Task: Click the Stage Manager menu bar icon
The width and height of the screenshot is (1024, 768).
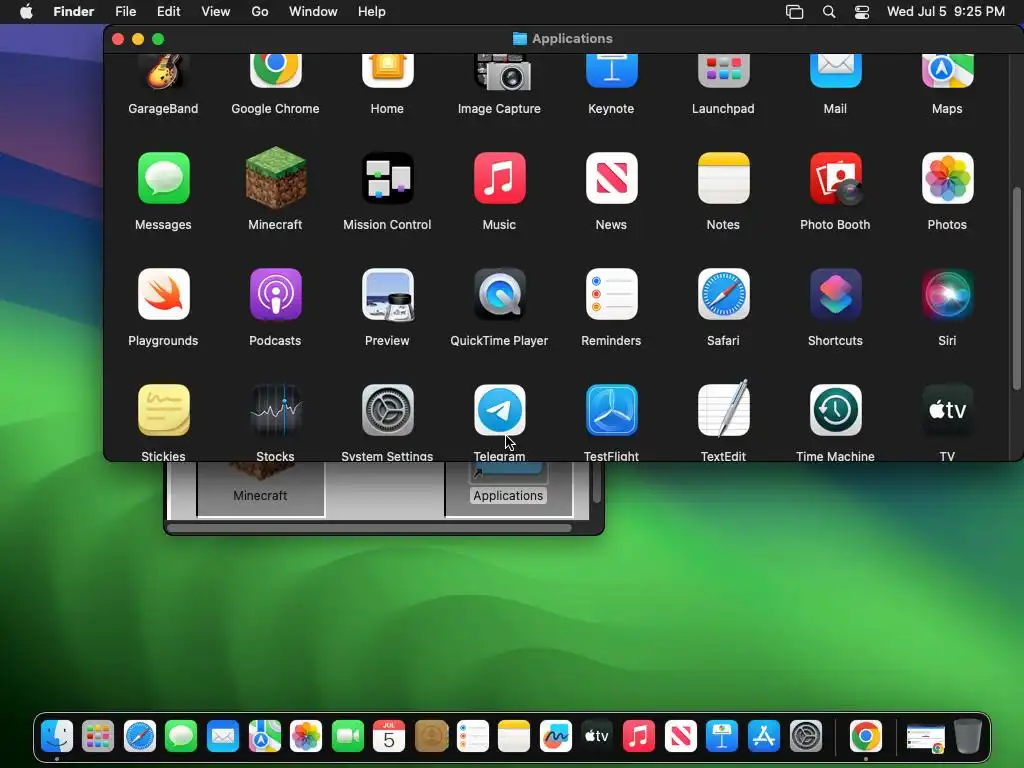Action: pos(794,12)
